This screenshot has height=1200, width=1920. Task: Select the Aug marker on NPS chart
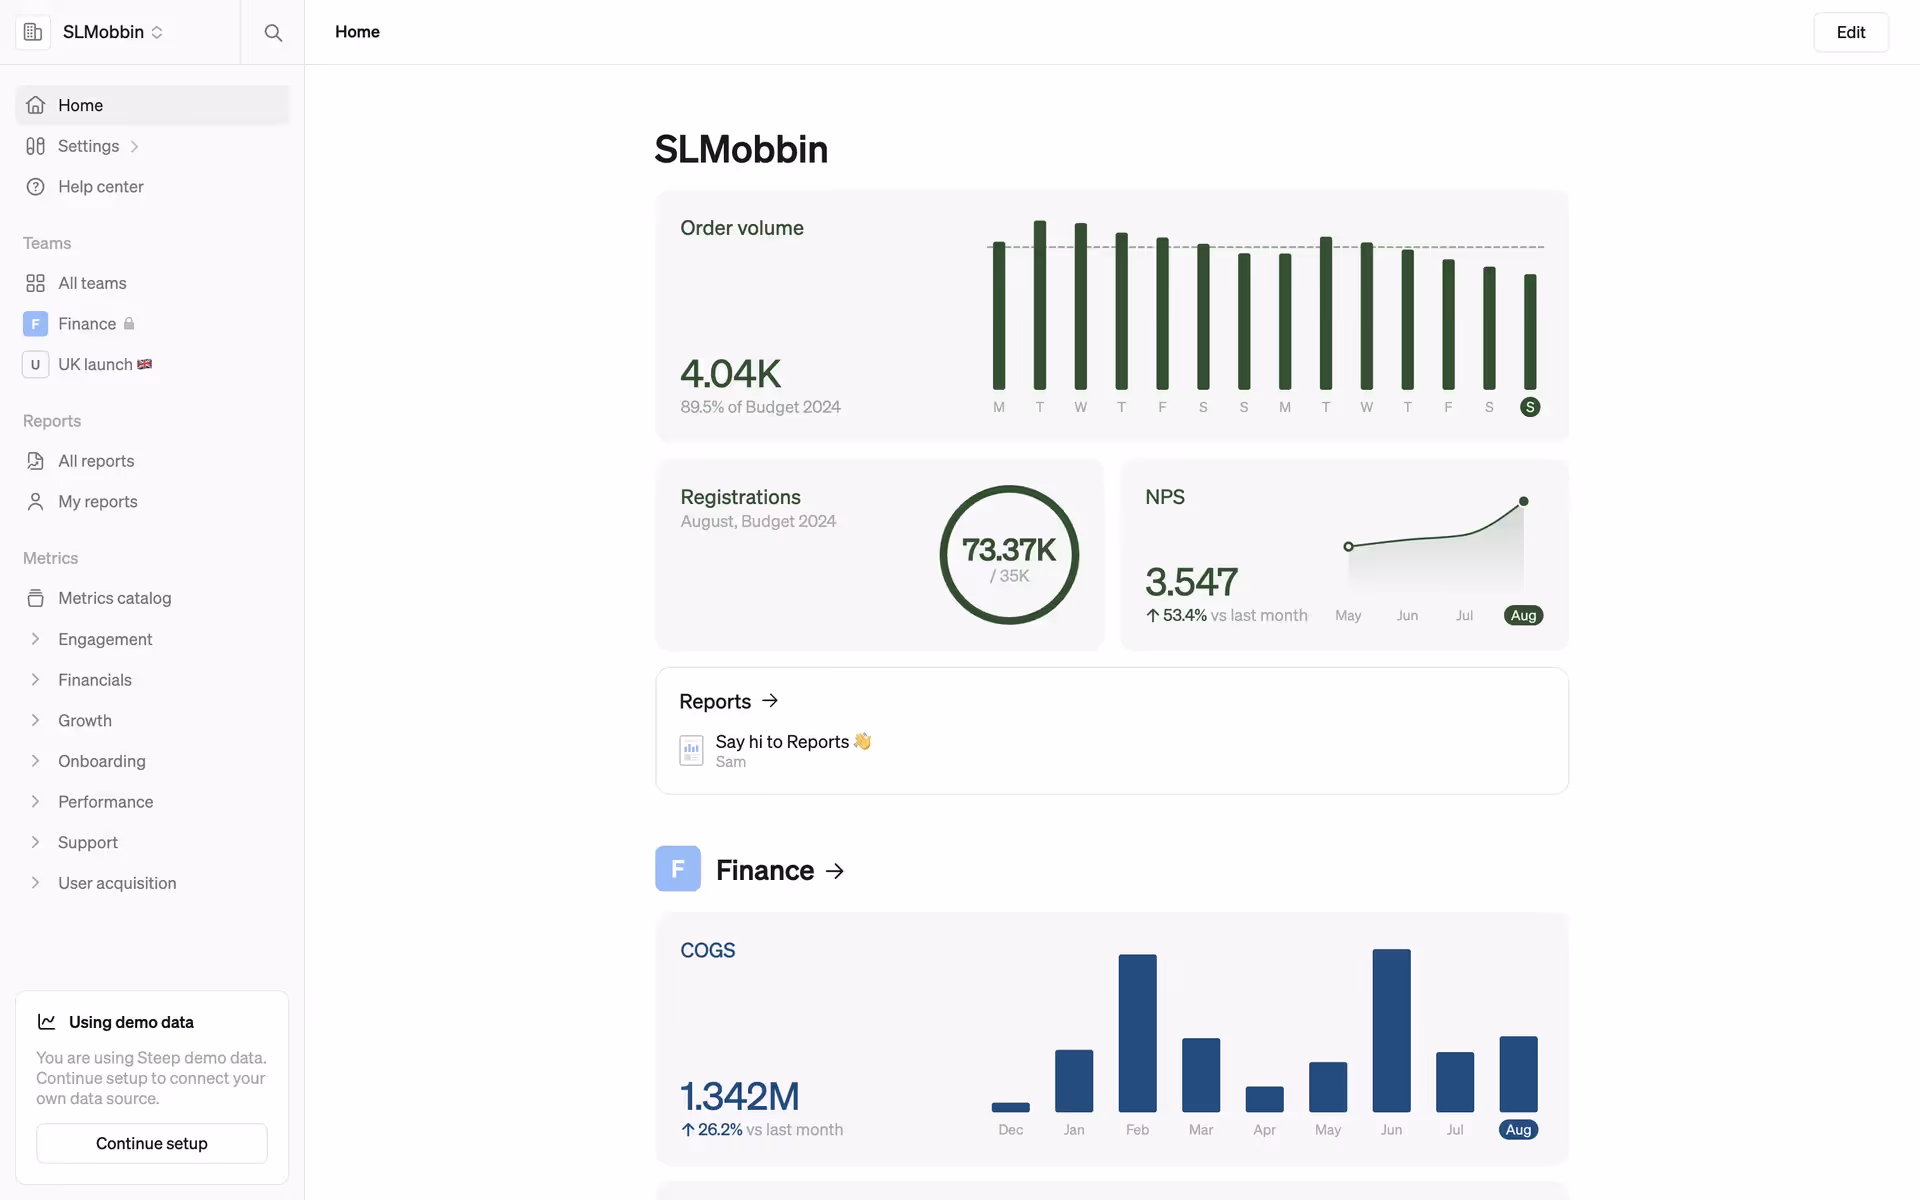(x=1523, y=616)
